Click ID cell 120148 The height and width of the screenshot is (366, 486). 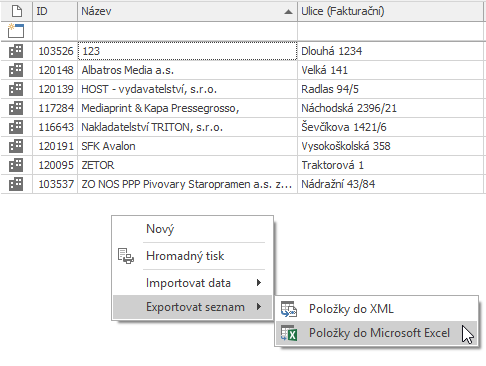55,70
